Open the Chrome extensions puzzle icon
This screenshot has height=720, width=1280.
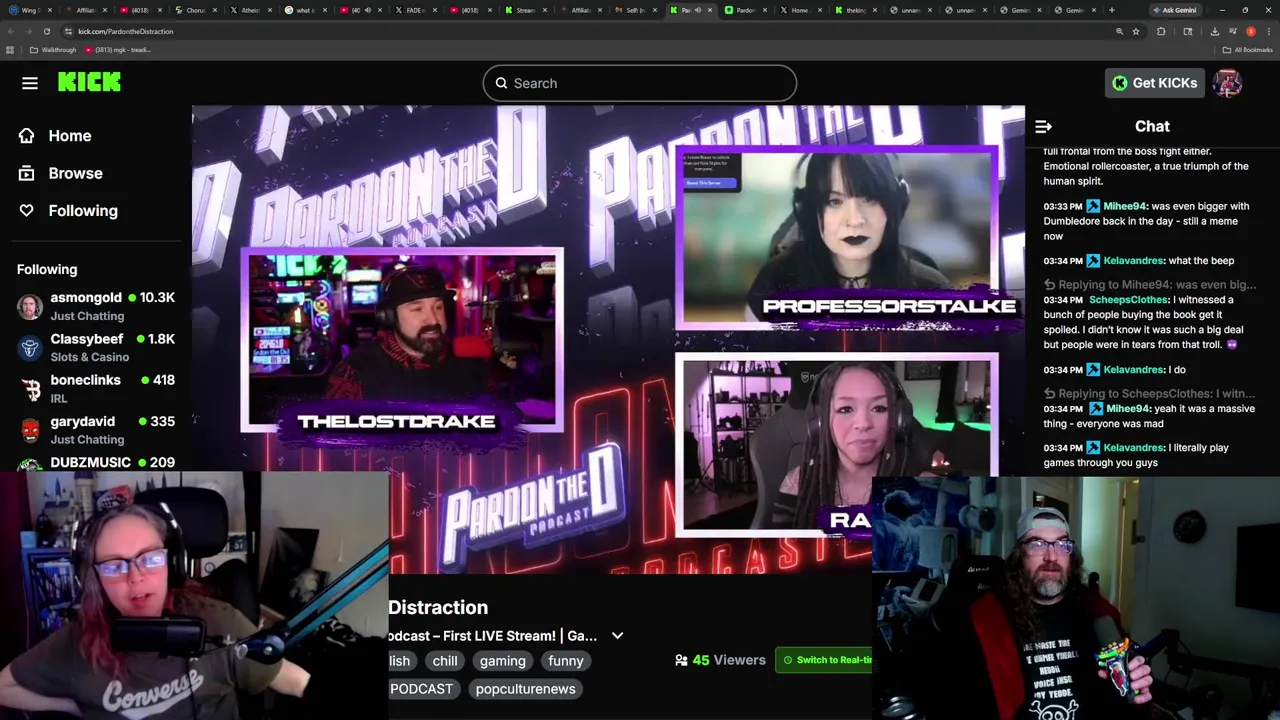pos(1161,31)
